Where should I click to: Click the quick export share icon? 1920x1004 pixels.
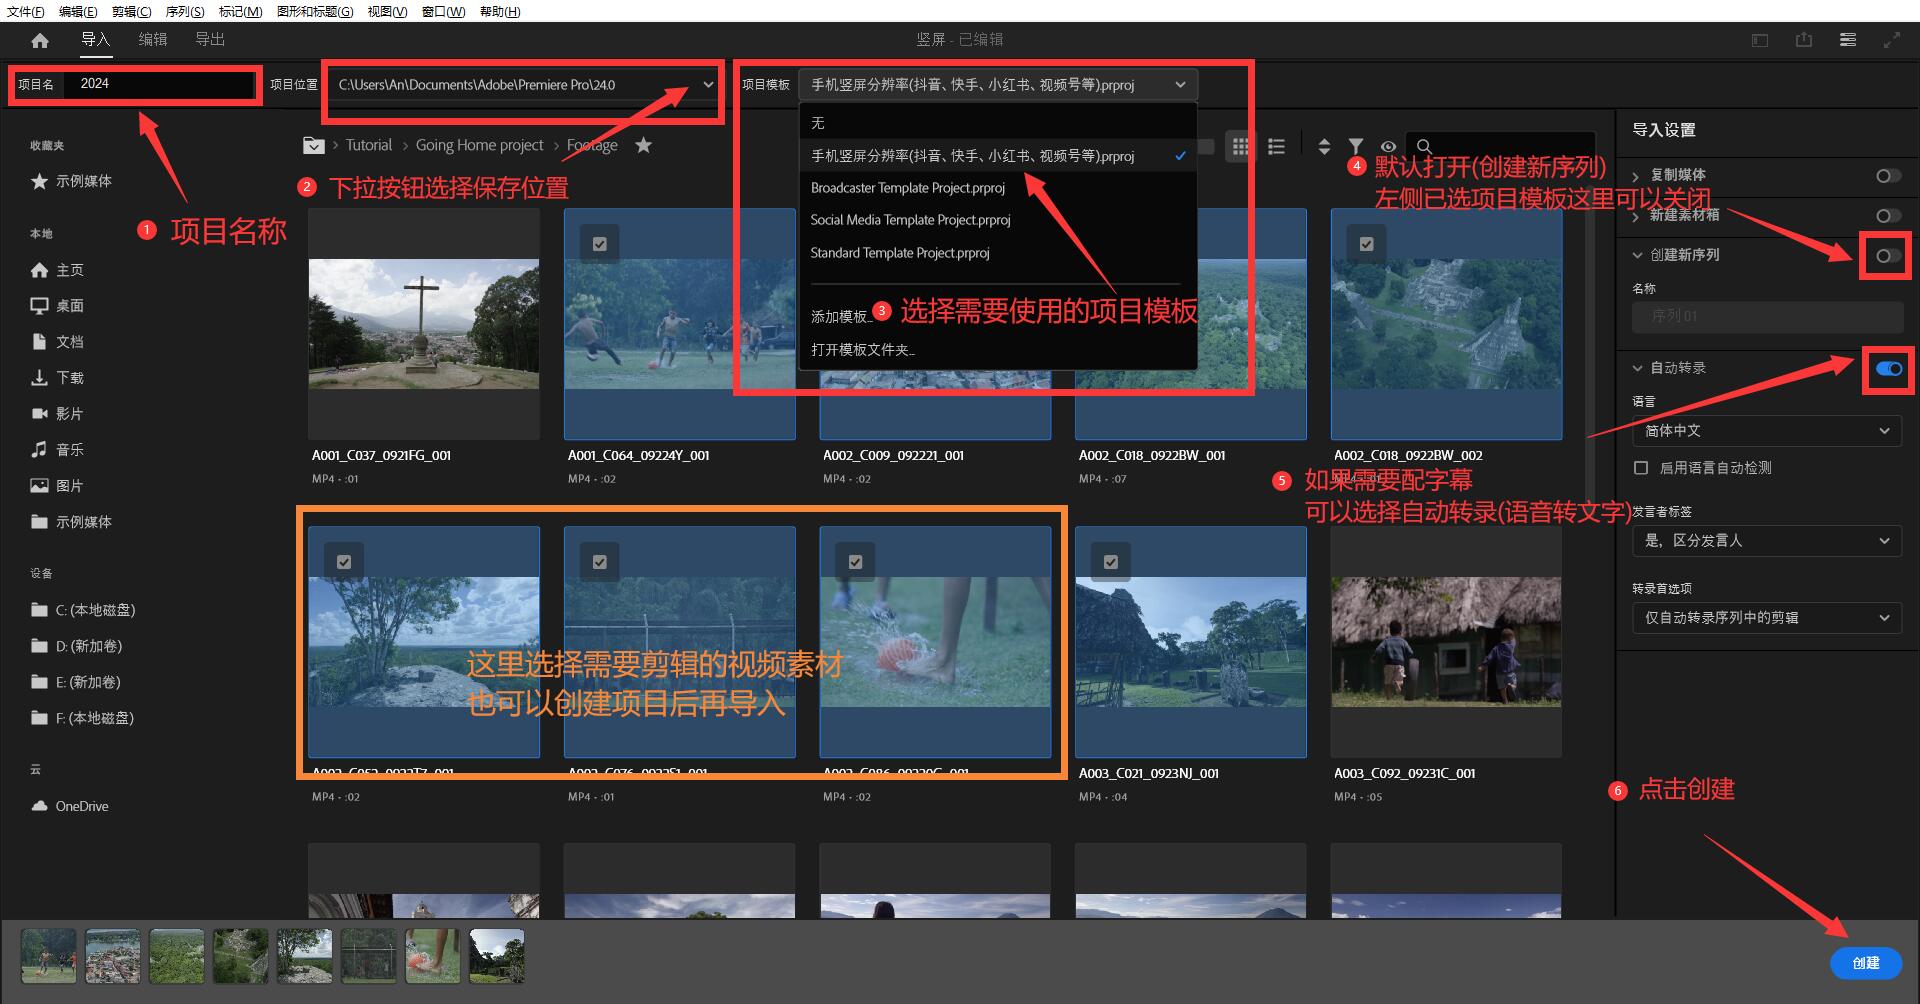pos(1804,40)
